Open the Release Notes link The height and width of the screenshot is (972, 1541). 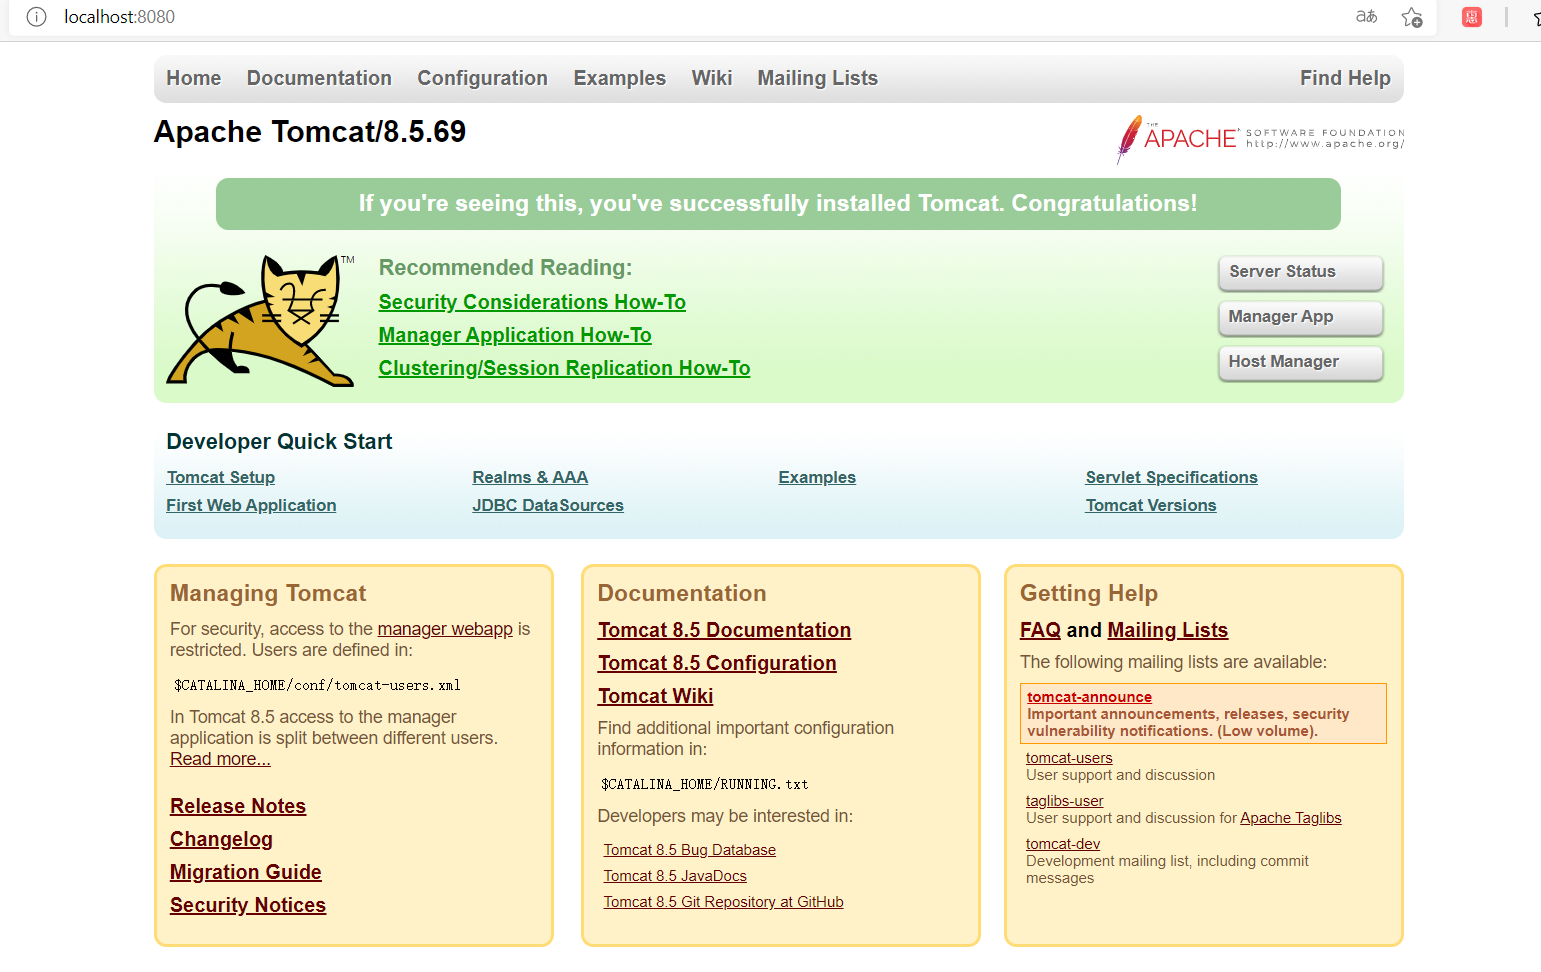(x=238, y=806)
